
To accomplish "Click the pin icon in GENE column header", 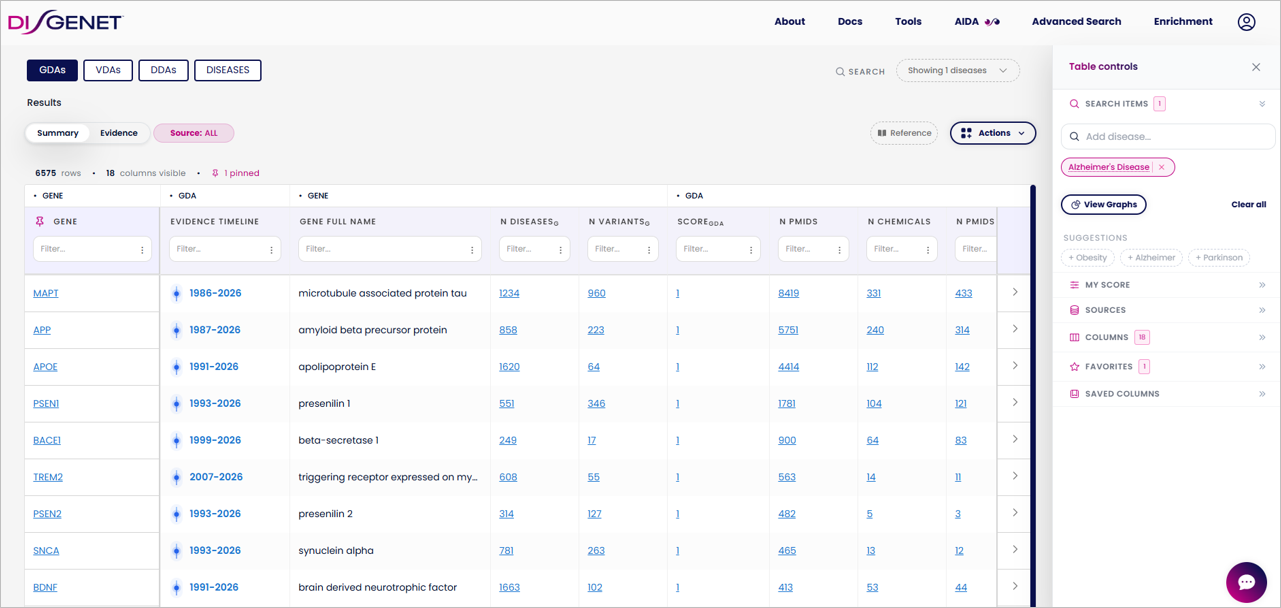I will tap(40, 222).
